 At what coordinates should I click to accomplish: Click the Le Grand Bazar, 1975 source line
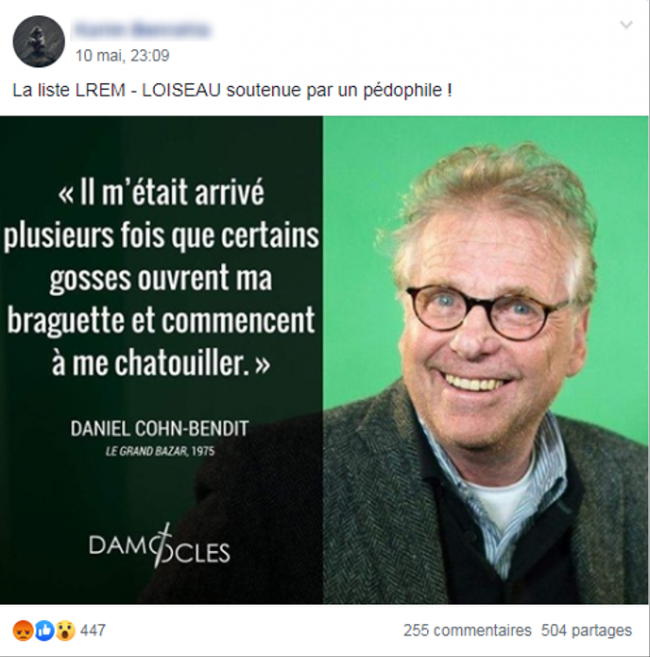coord(160,451)
